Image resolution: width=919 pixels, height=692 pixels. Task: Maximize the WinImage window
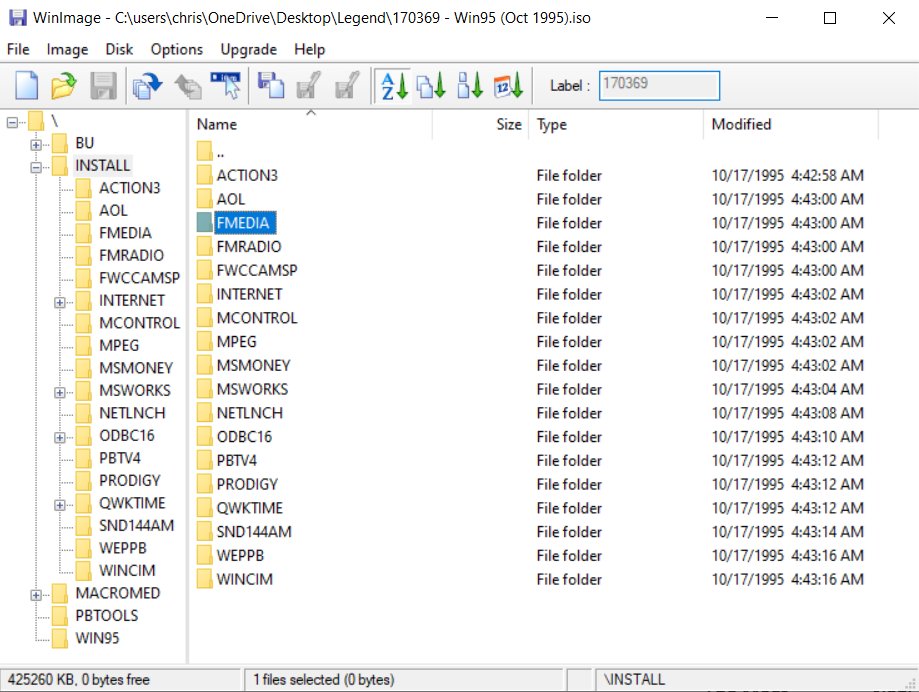830,18
